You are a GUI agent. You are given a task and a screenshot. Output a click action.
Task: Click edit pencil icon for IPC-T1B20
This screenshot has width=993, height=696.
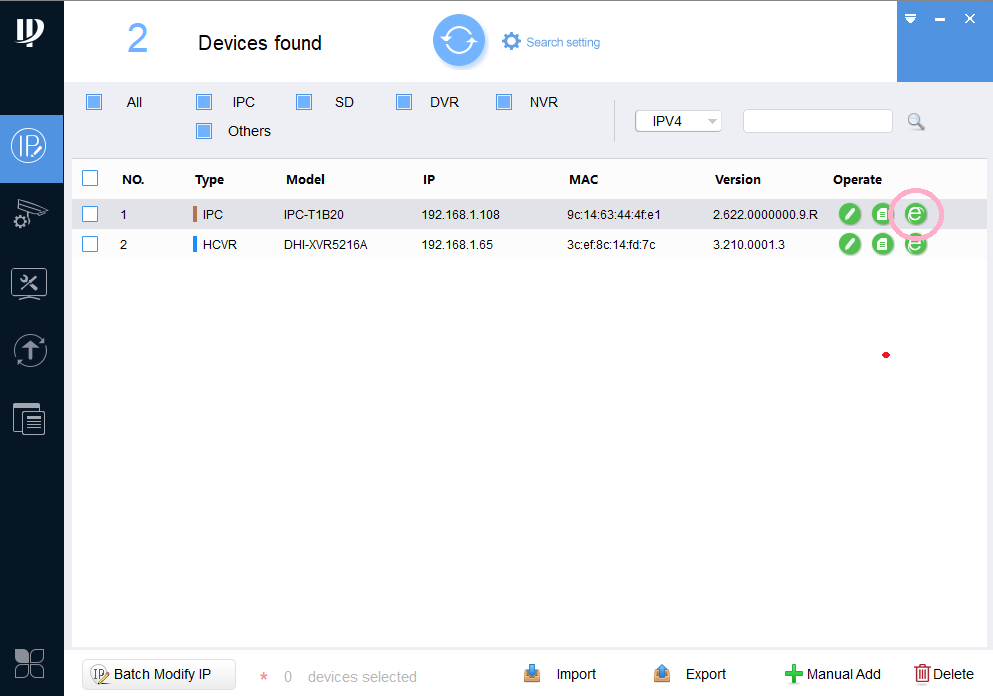pyautogui.click(x=849, y=214)
